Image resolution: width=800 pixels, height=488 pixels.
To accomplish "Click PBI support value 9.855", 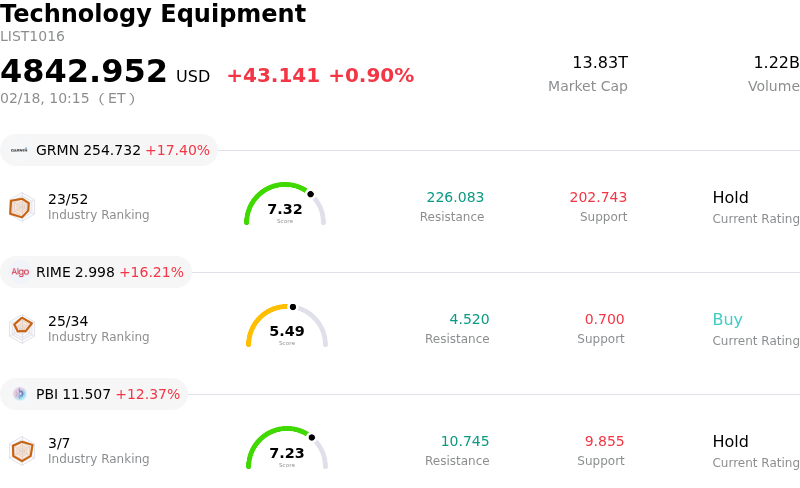I will (604, 442).
